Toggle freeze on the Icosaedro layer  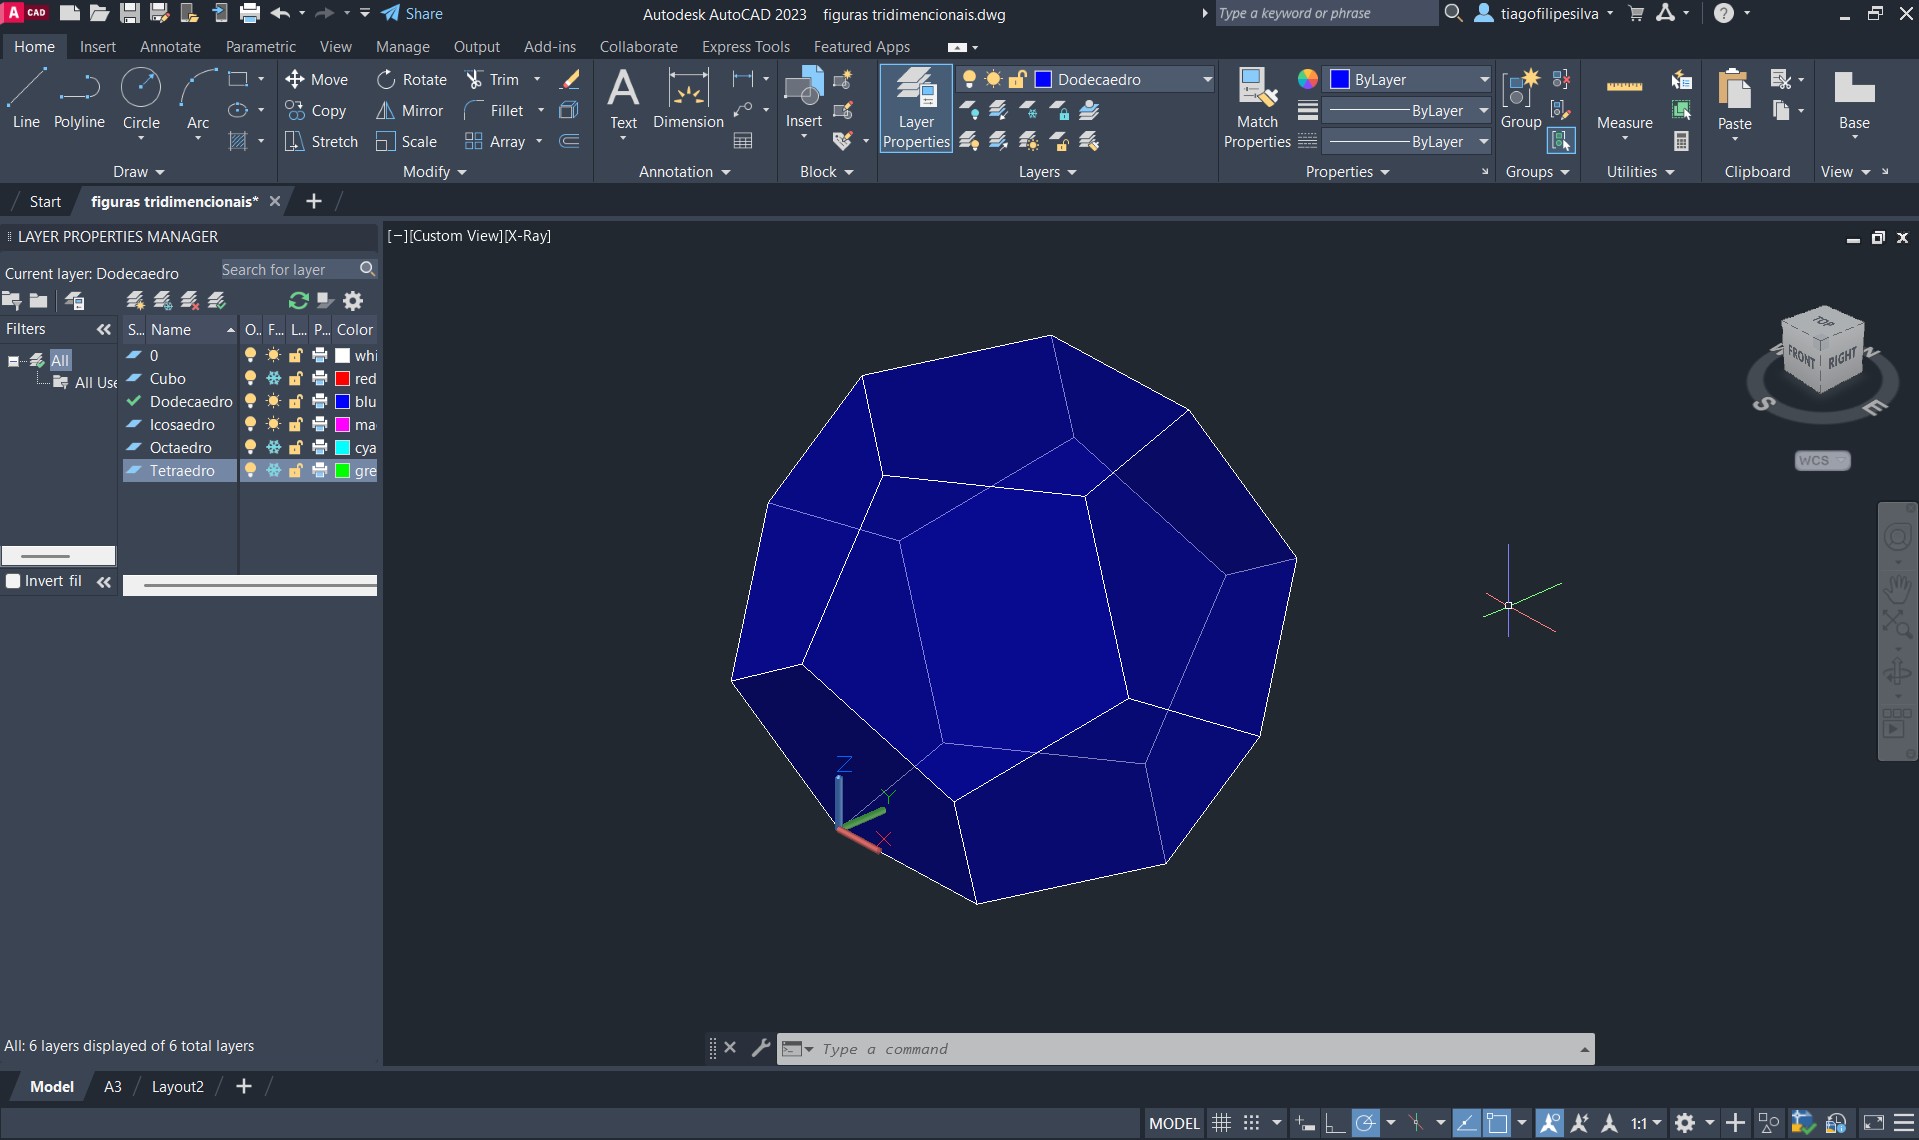coord(273,425)
